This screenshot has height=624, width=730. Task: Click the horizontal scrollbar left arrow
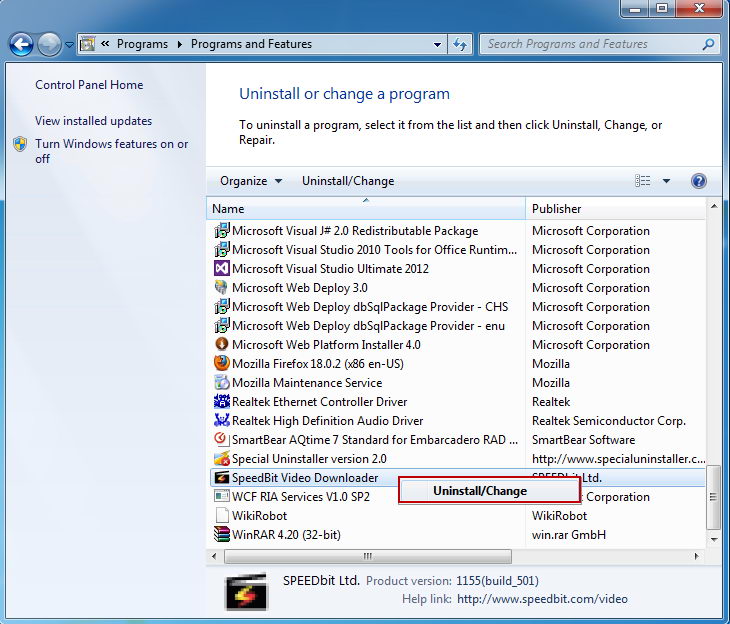214,556
